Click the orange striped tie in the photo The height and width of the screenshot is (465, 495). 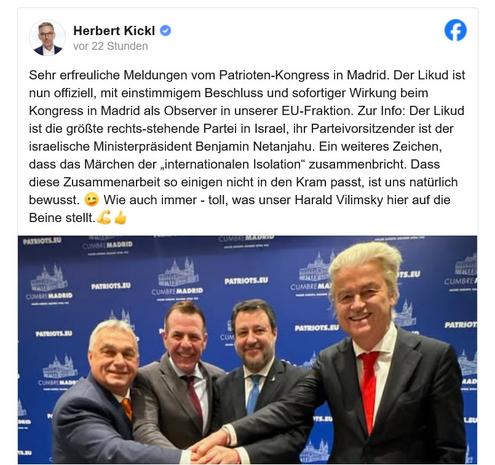click(x=127, y=409)
